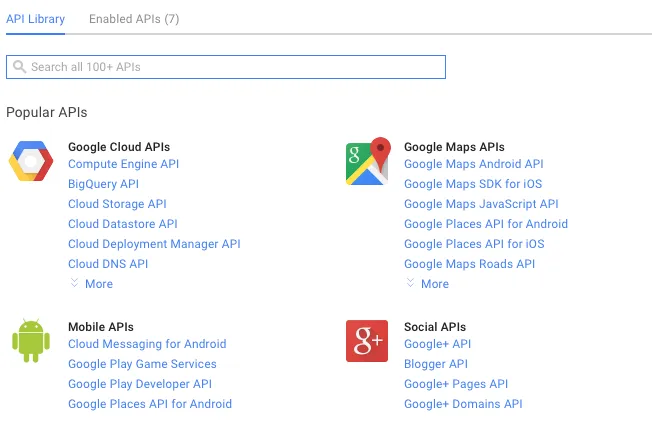The width and height of the screenshot is (652, 422).
Task: Open the BigQuery API link
Action: [x=103, y=184]
